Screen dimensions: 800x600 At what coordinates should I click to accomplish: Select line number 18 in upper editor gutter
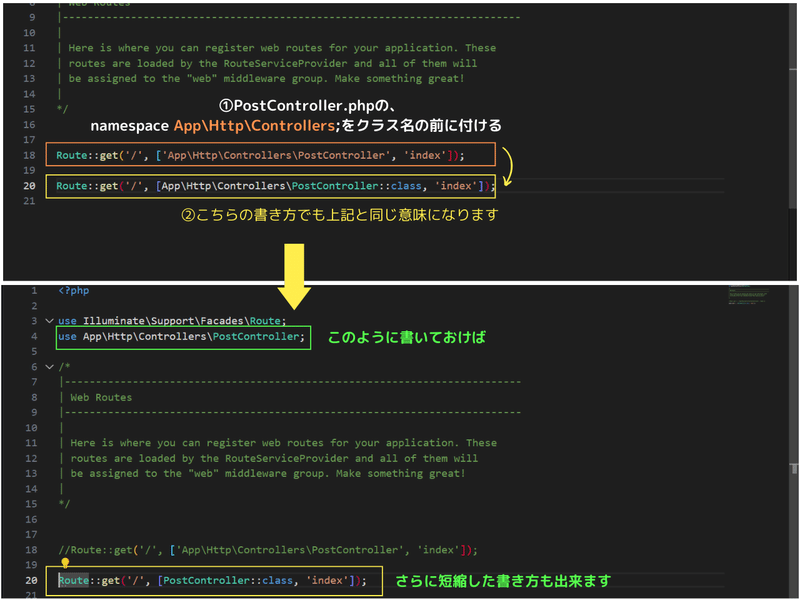(x=29, y=155)
